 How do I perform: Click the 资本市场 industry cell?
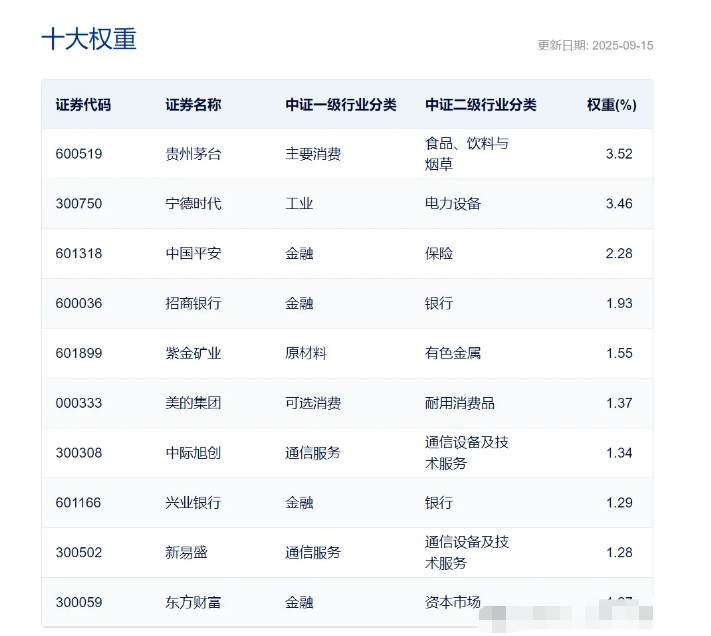[x=453, y=602]
